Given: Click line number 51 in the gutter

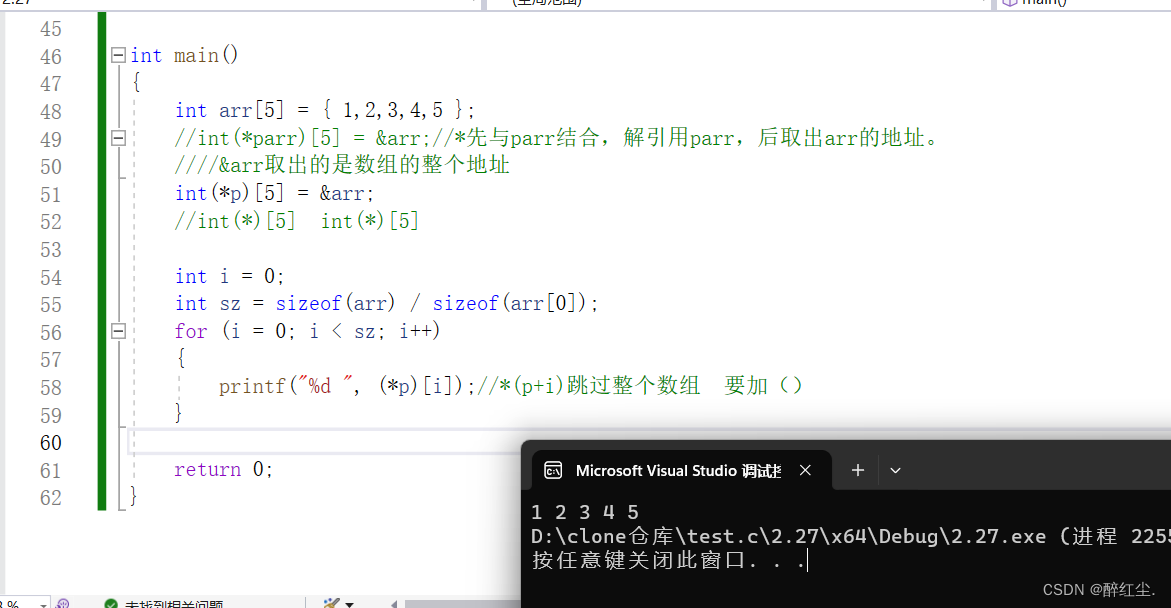Looking at the screenshot, I should (51, 194).
